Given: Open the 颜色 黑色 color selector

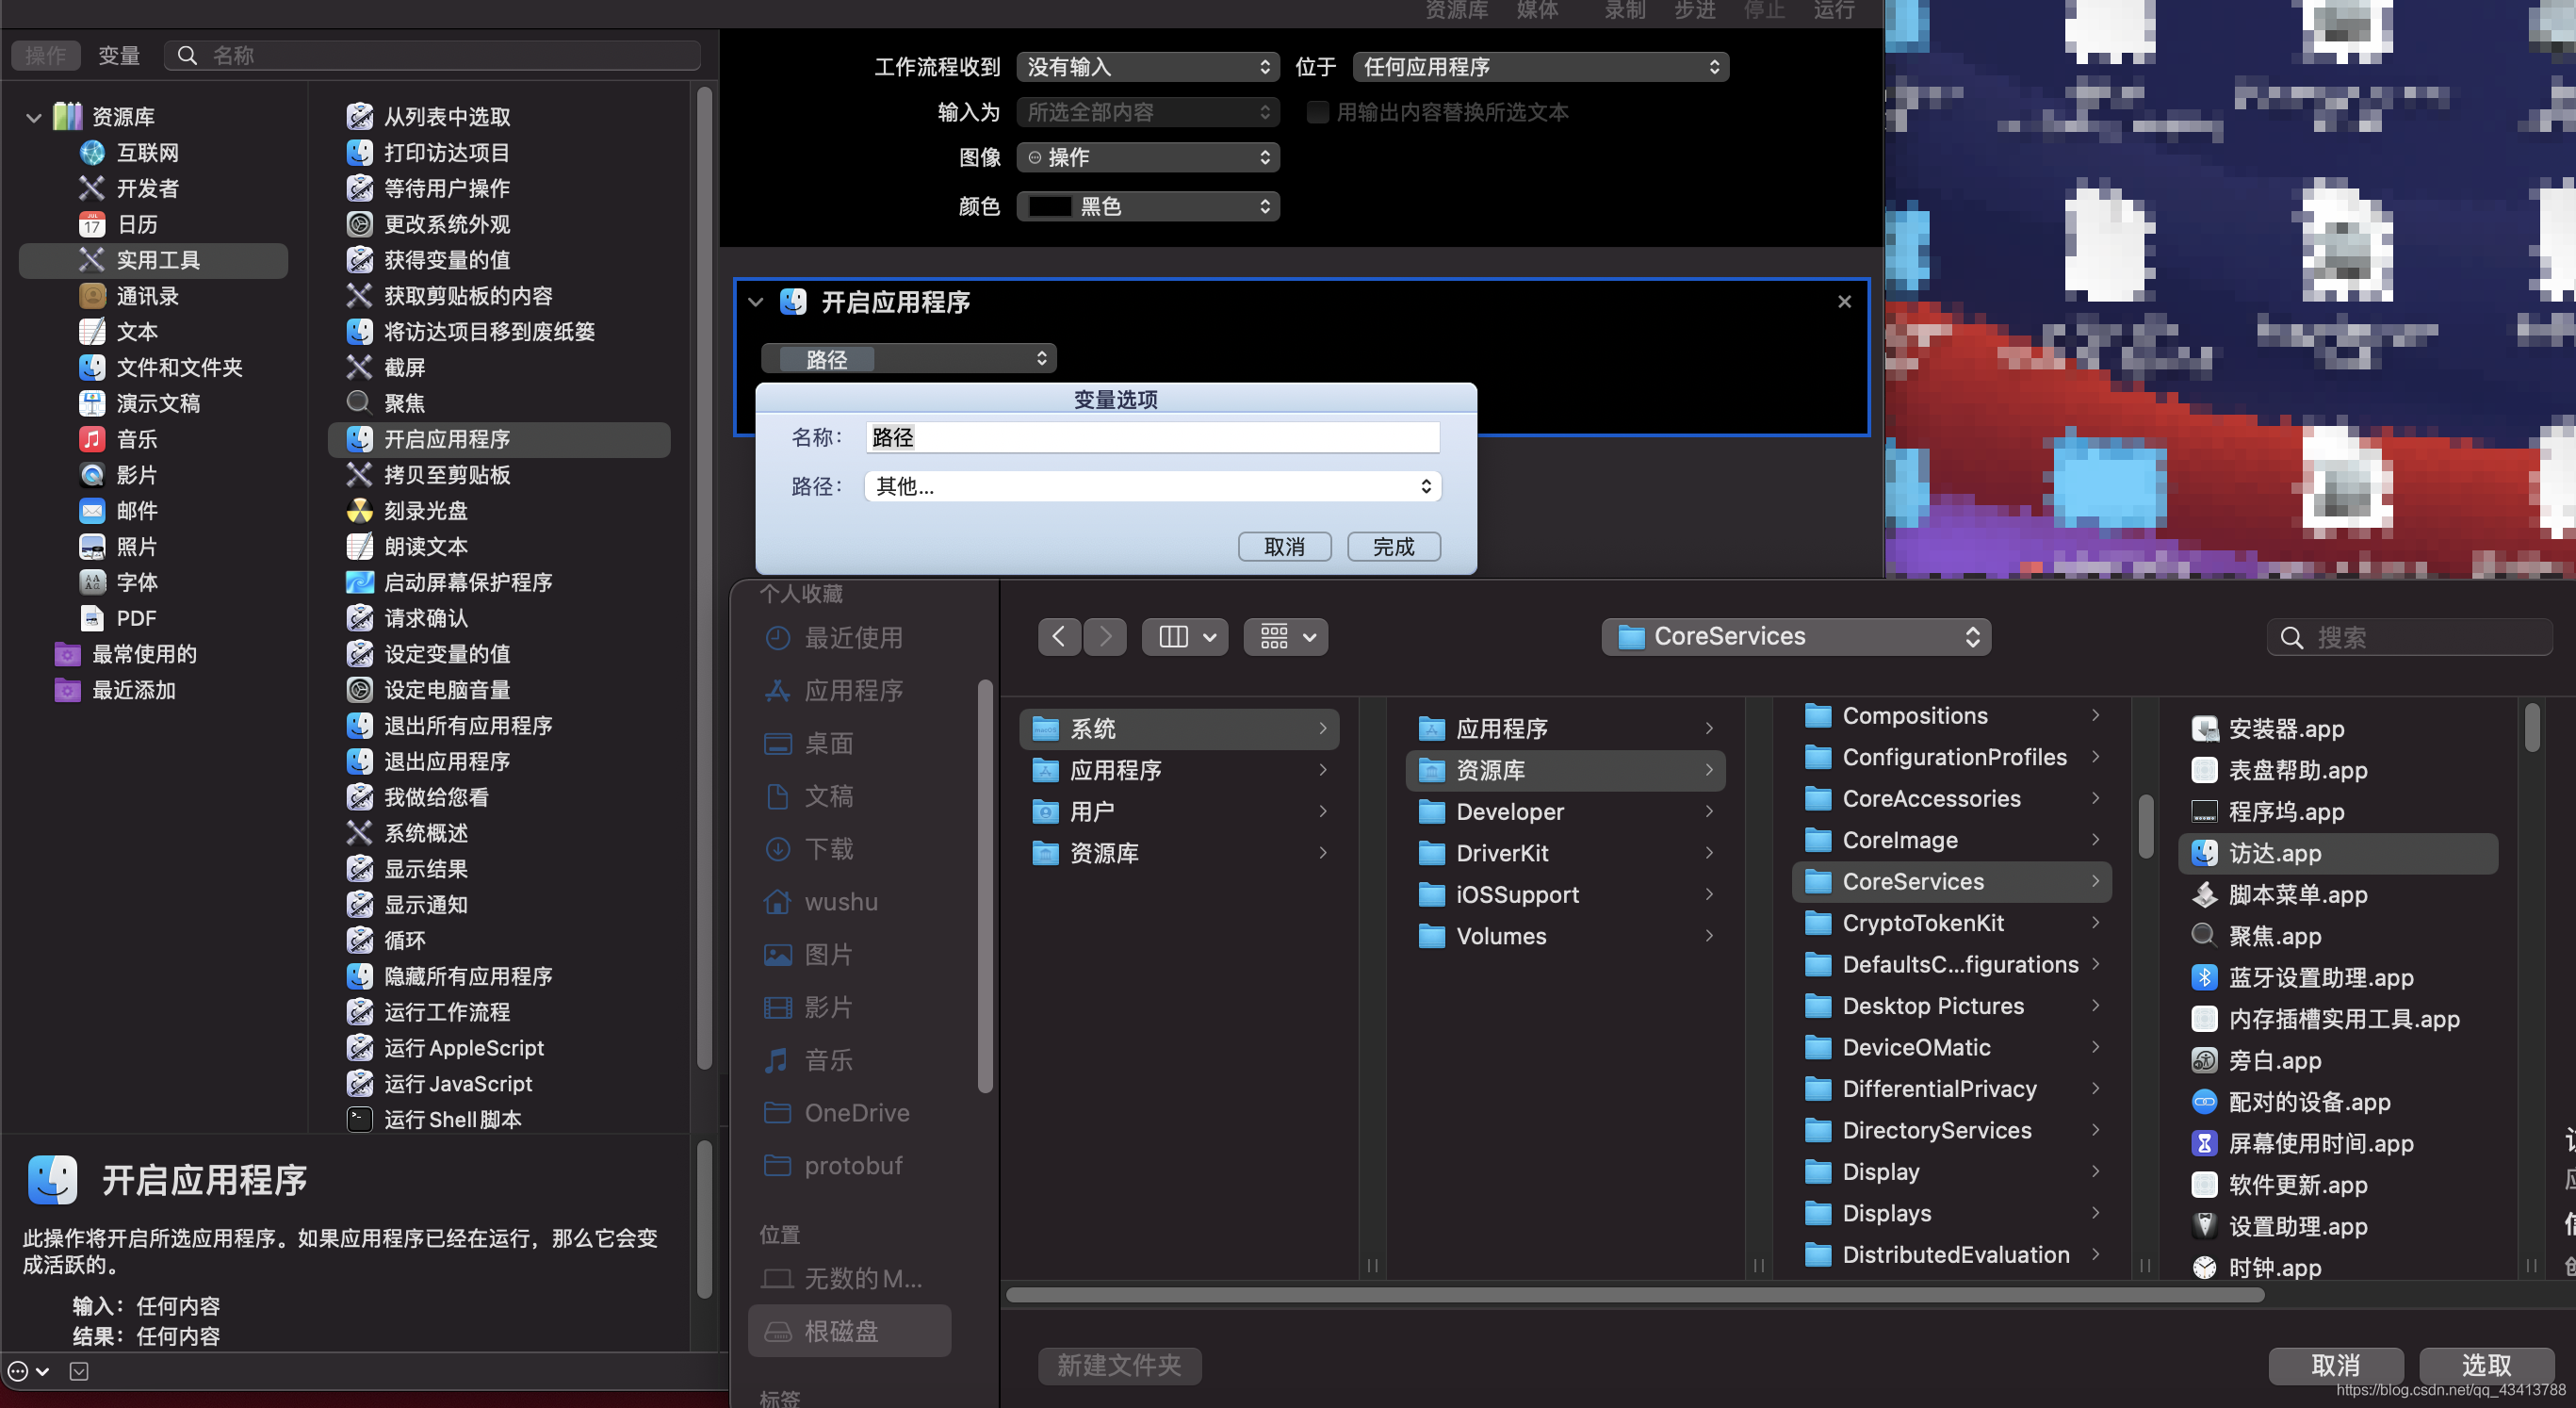Looking at the screenshot, I should click(x=1148, y=206).
